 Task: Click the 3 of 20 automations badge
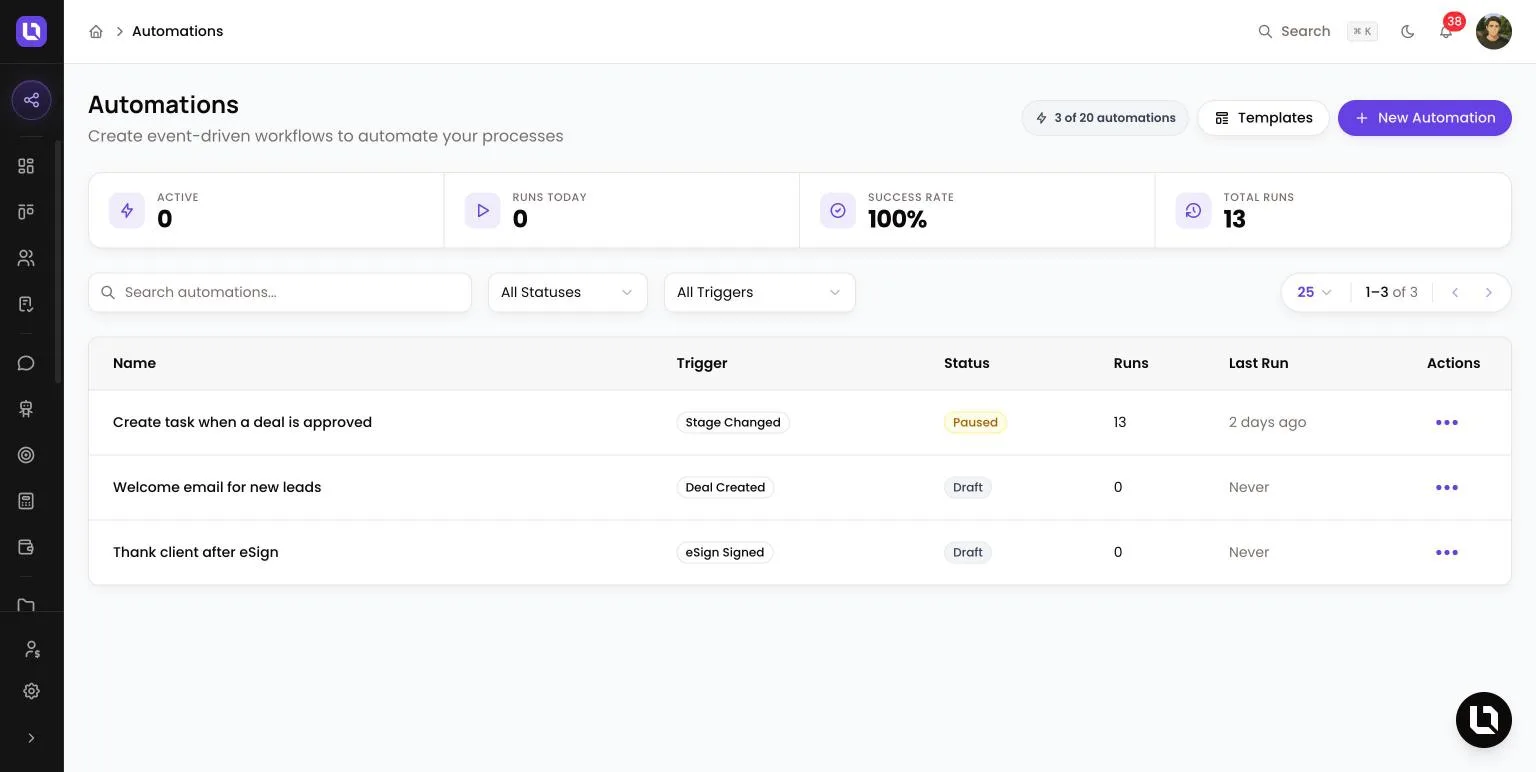1105,118
